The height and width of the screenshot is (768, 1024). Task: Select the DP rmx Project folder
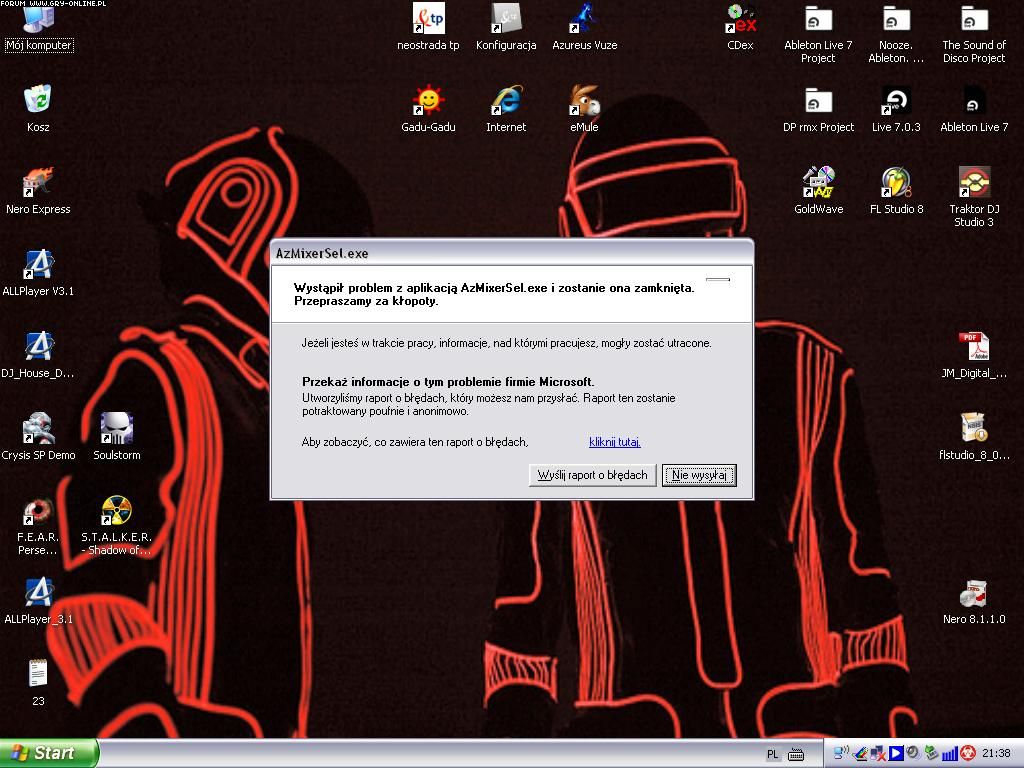coord(818,108)
